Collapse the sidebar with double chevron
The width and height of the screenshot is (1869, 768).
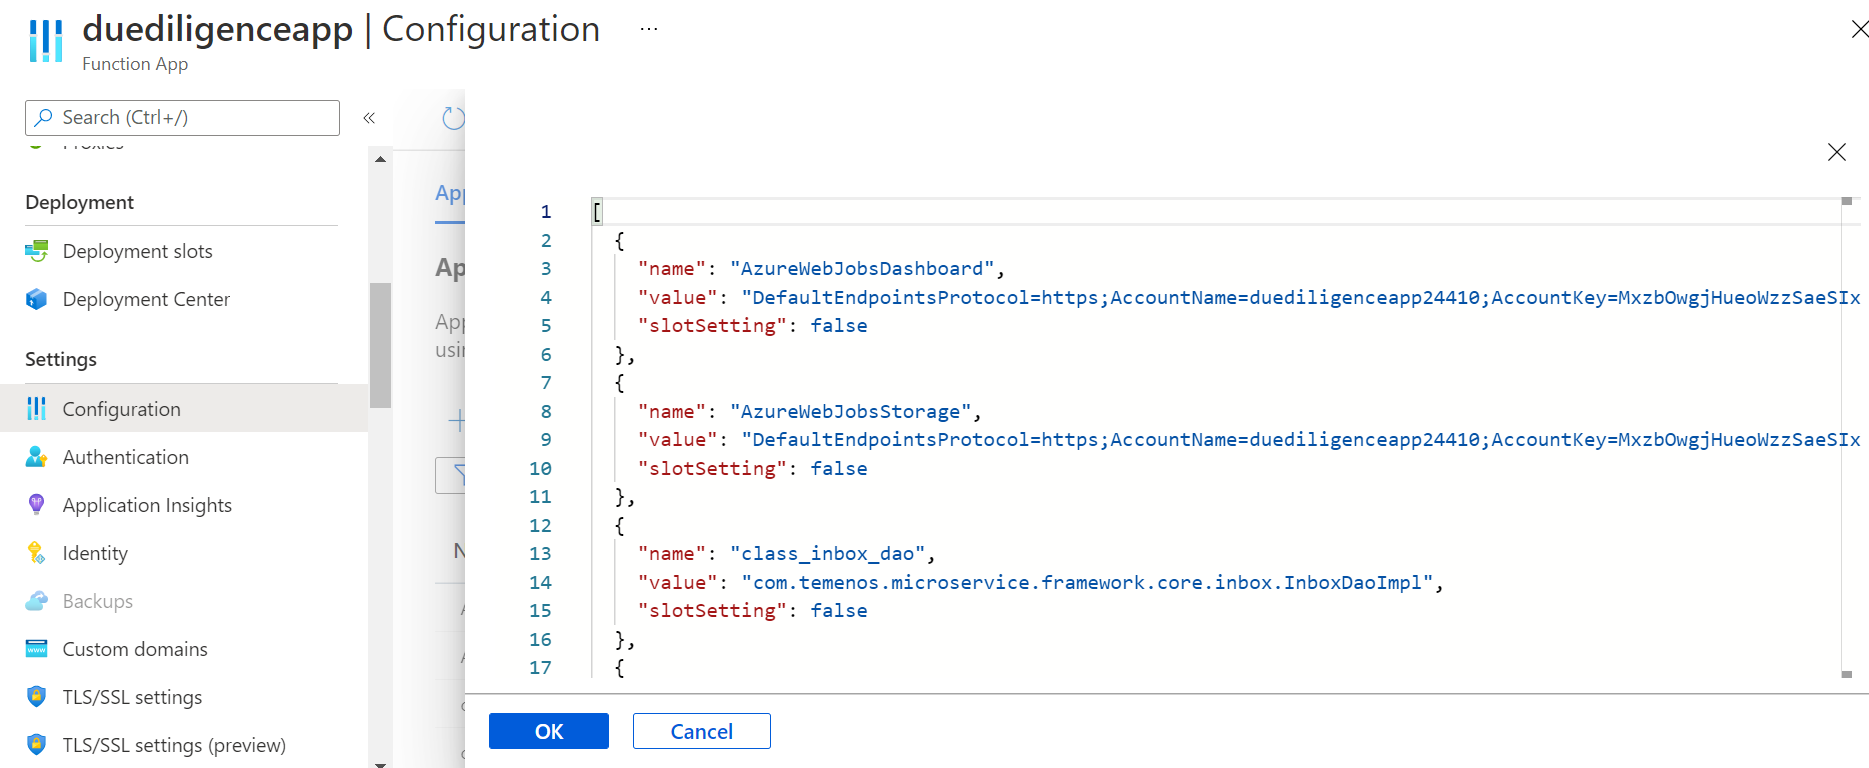(369, 118)
